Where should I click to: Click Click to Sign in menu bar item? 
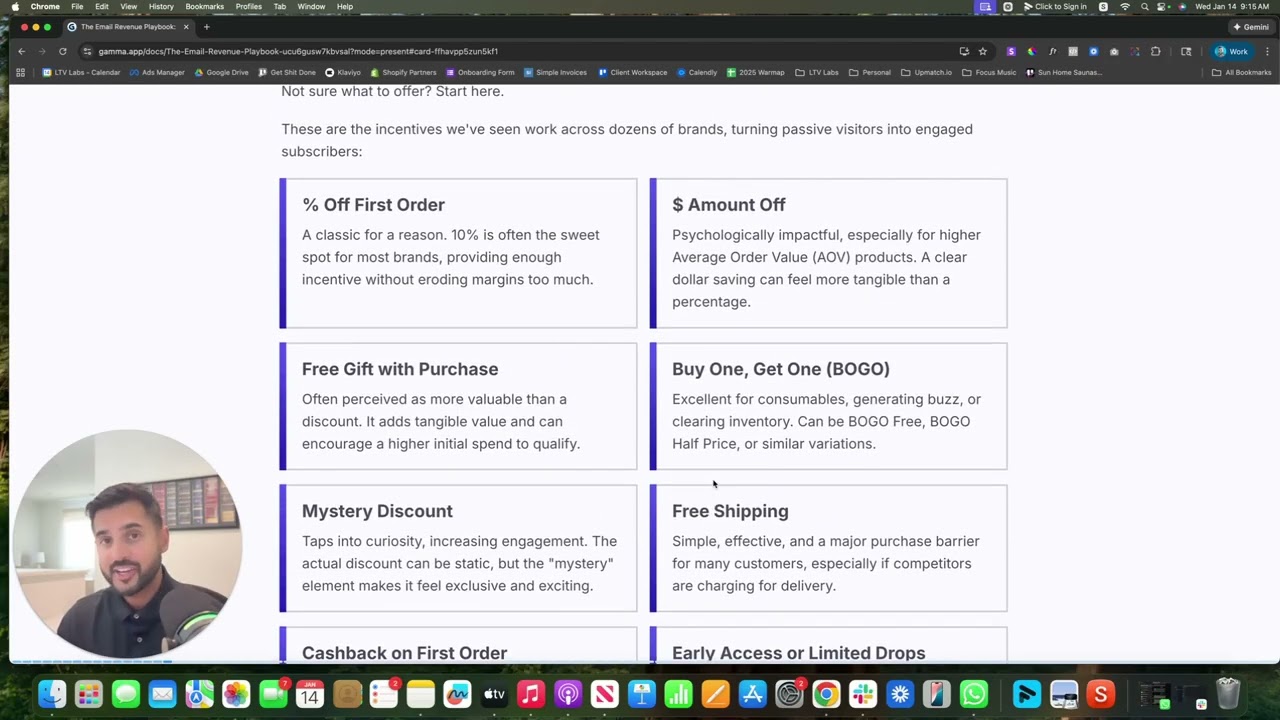[1054, 6]
